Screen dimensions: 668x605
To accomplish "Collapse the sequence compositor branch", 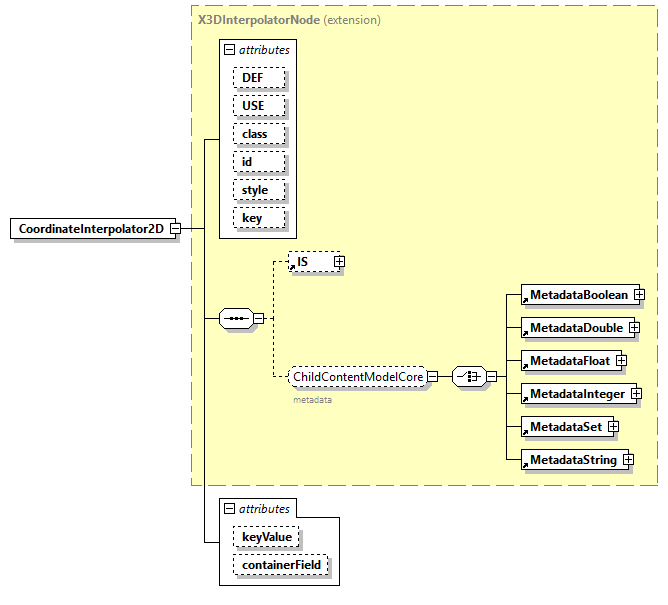I will tap(258, 319).
